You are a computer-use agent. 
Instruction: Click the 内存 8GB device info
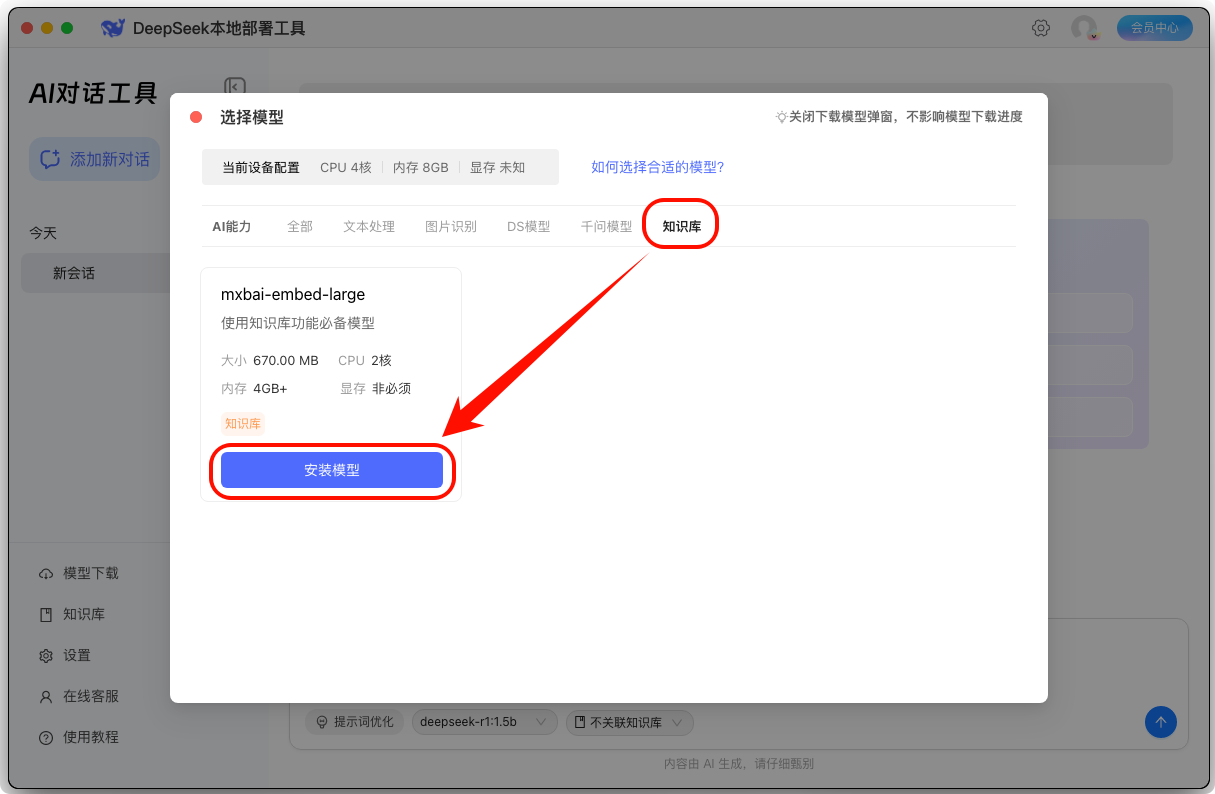point(421,168)
